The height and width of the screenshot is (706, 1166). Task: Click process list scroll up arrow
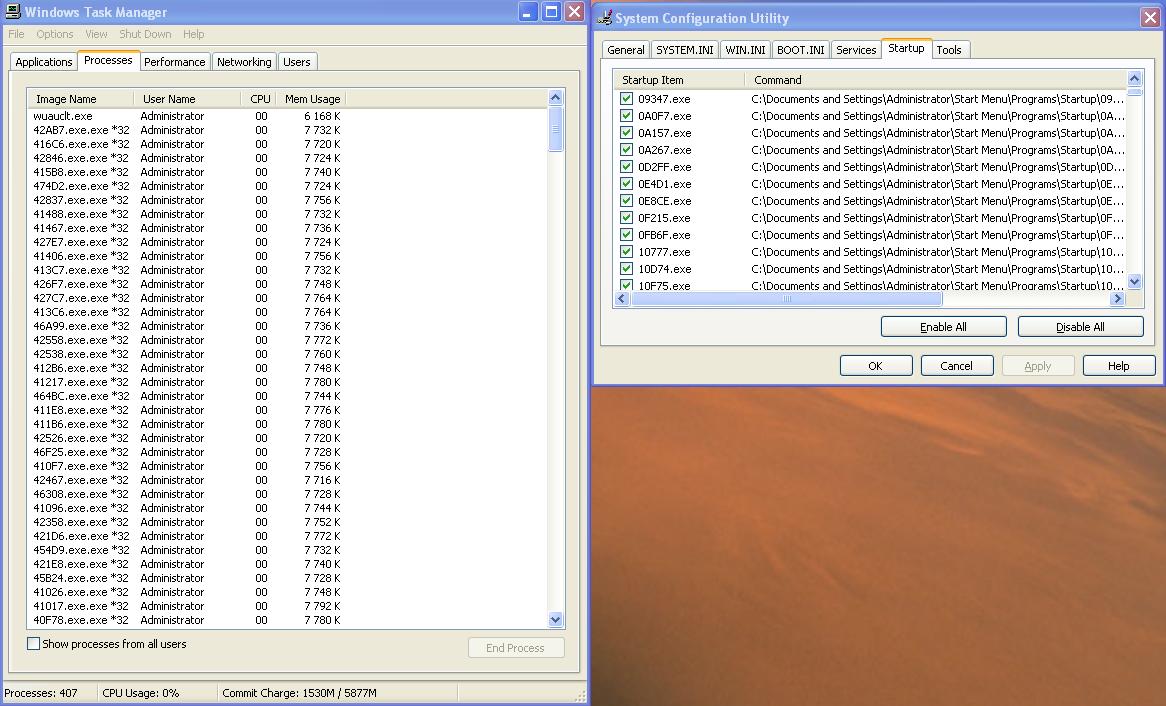pos(555,97)
